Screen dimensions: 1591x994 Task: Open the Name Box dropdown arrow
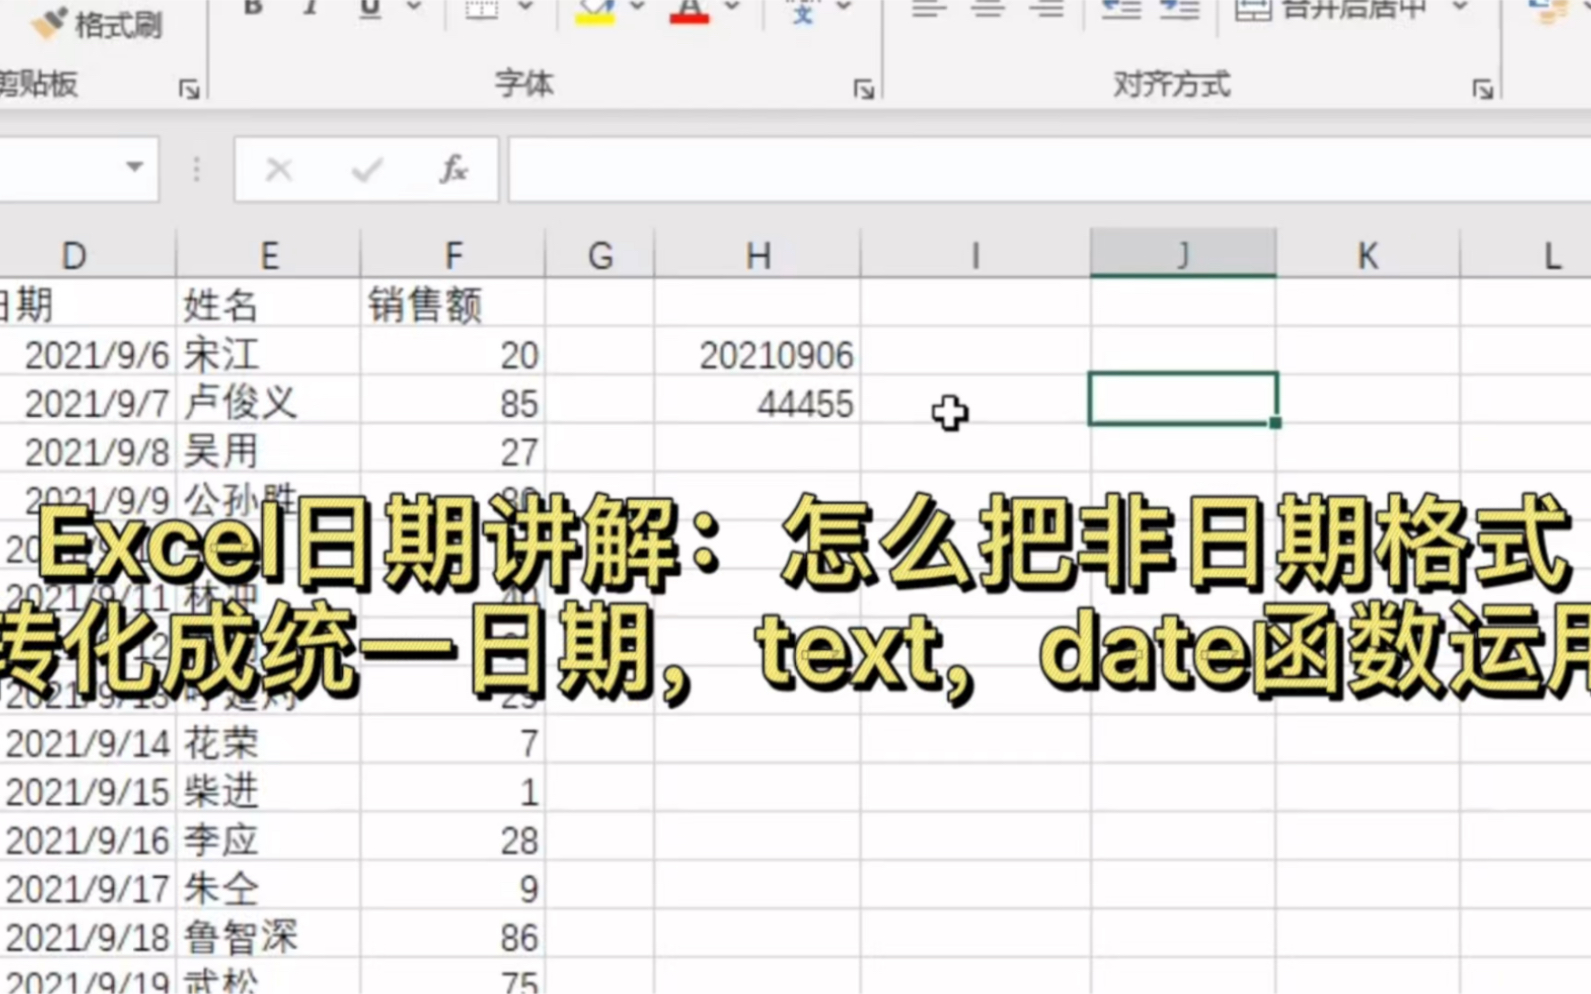134,168
